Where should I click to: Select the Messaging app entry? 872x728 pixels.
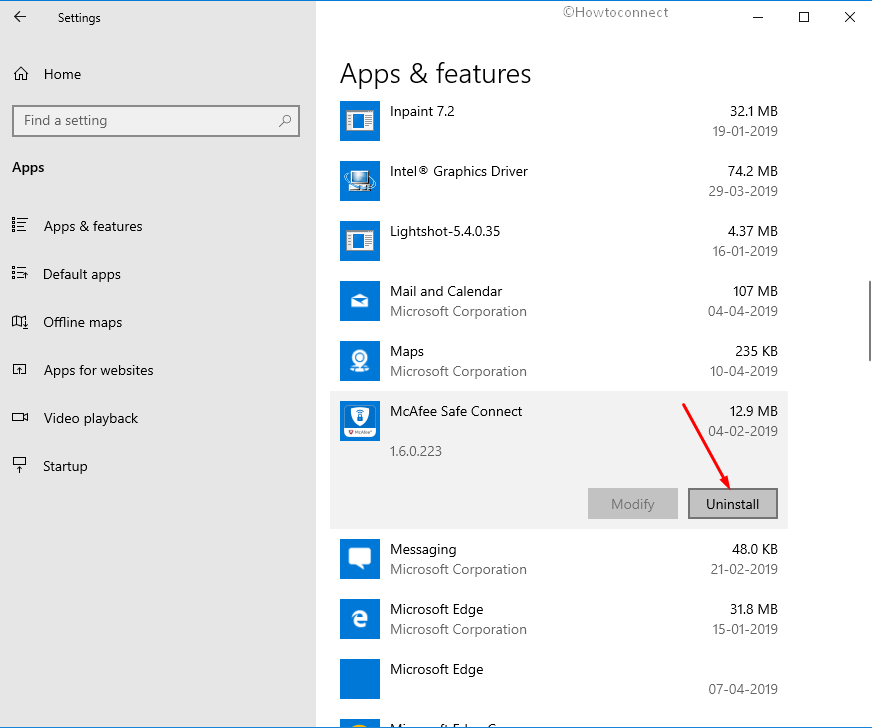pos(423,549)
